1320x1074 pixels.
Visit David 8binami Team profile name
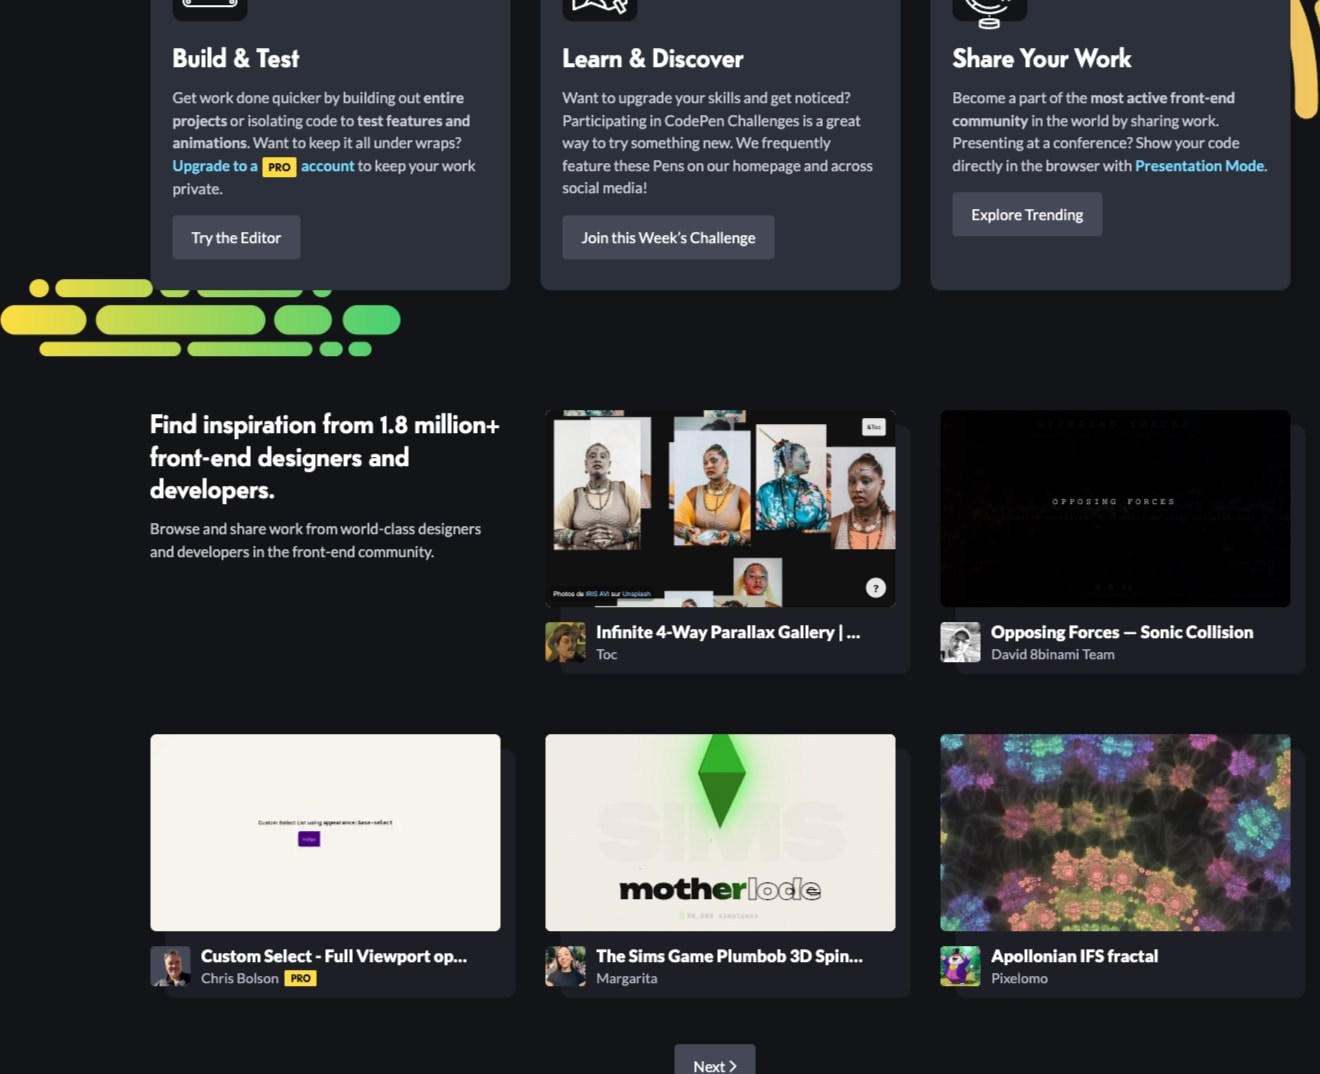coord(1053,655)
